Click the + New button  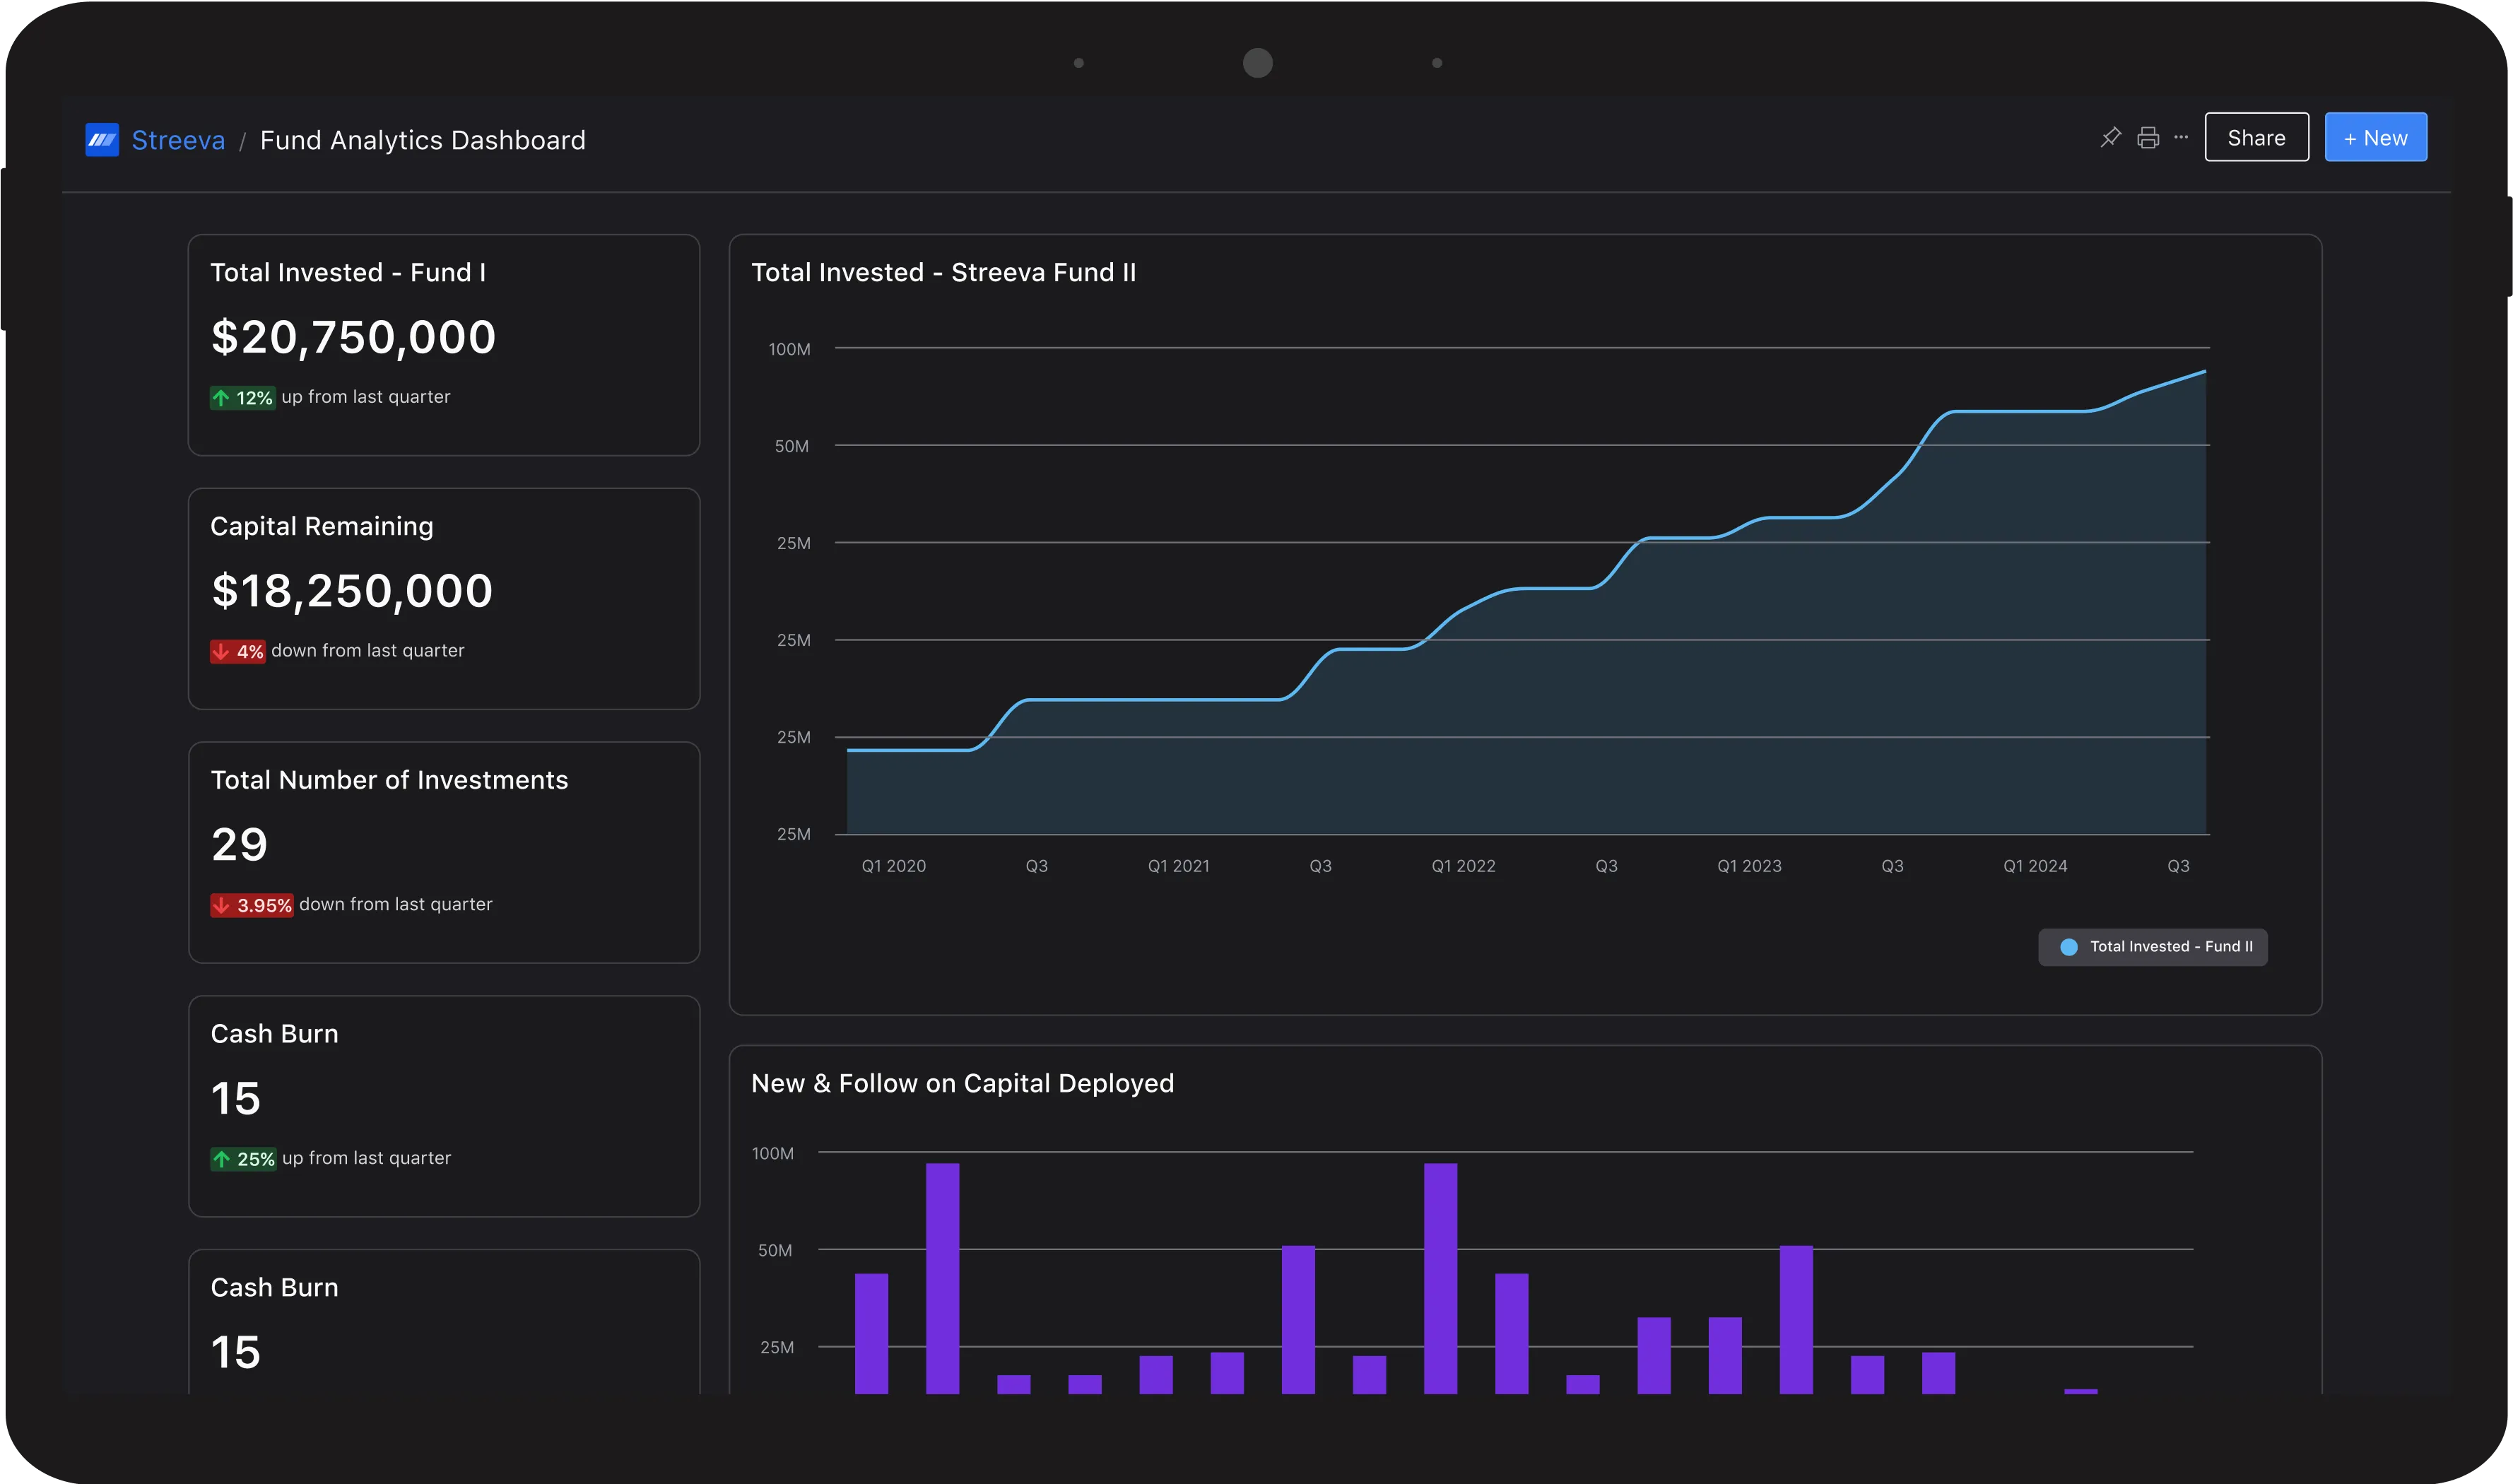pyautogui.click(x=2375, y=138)
